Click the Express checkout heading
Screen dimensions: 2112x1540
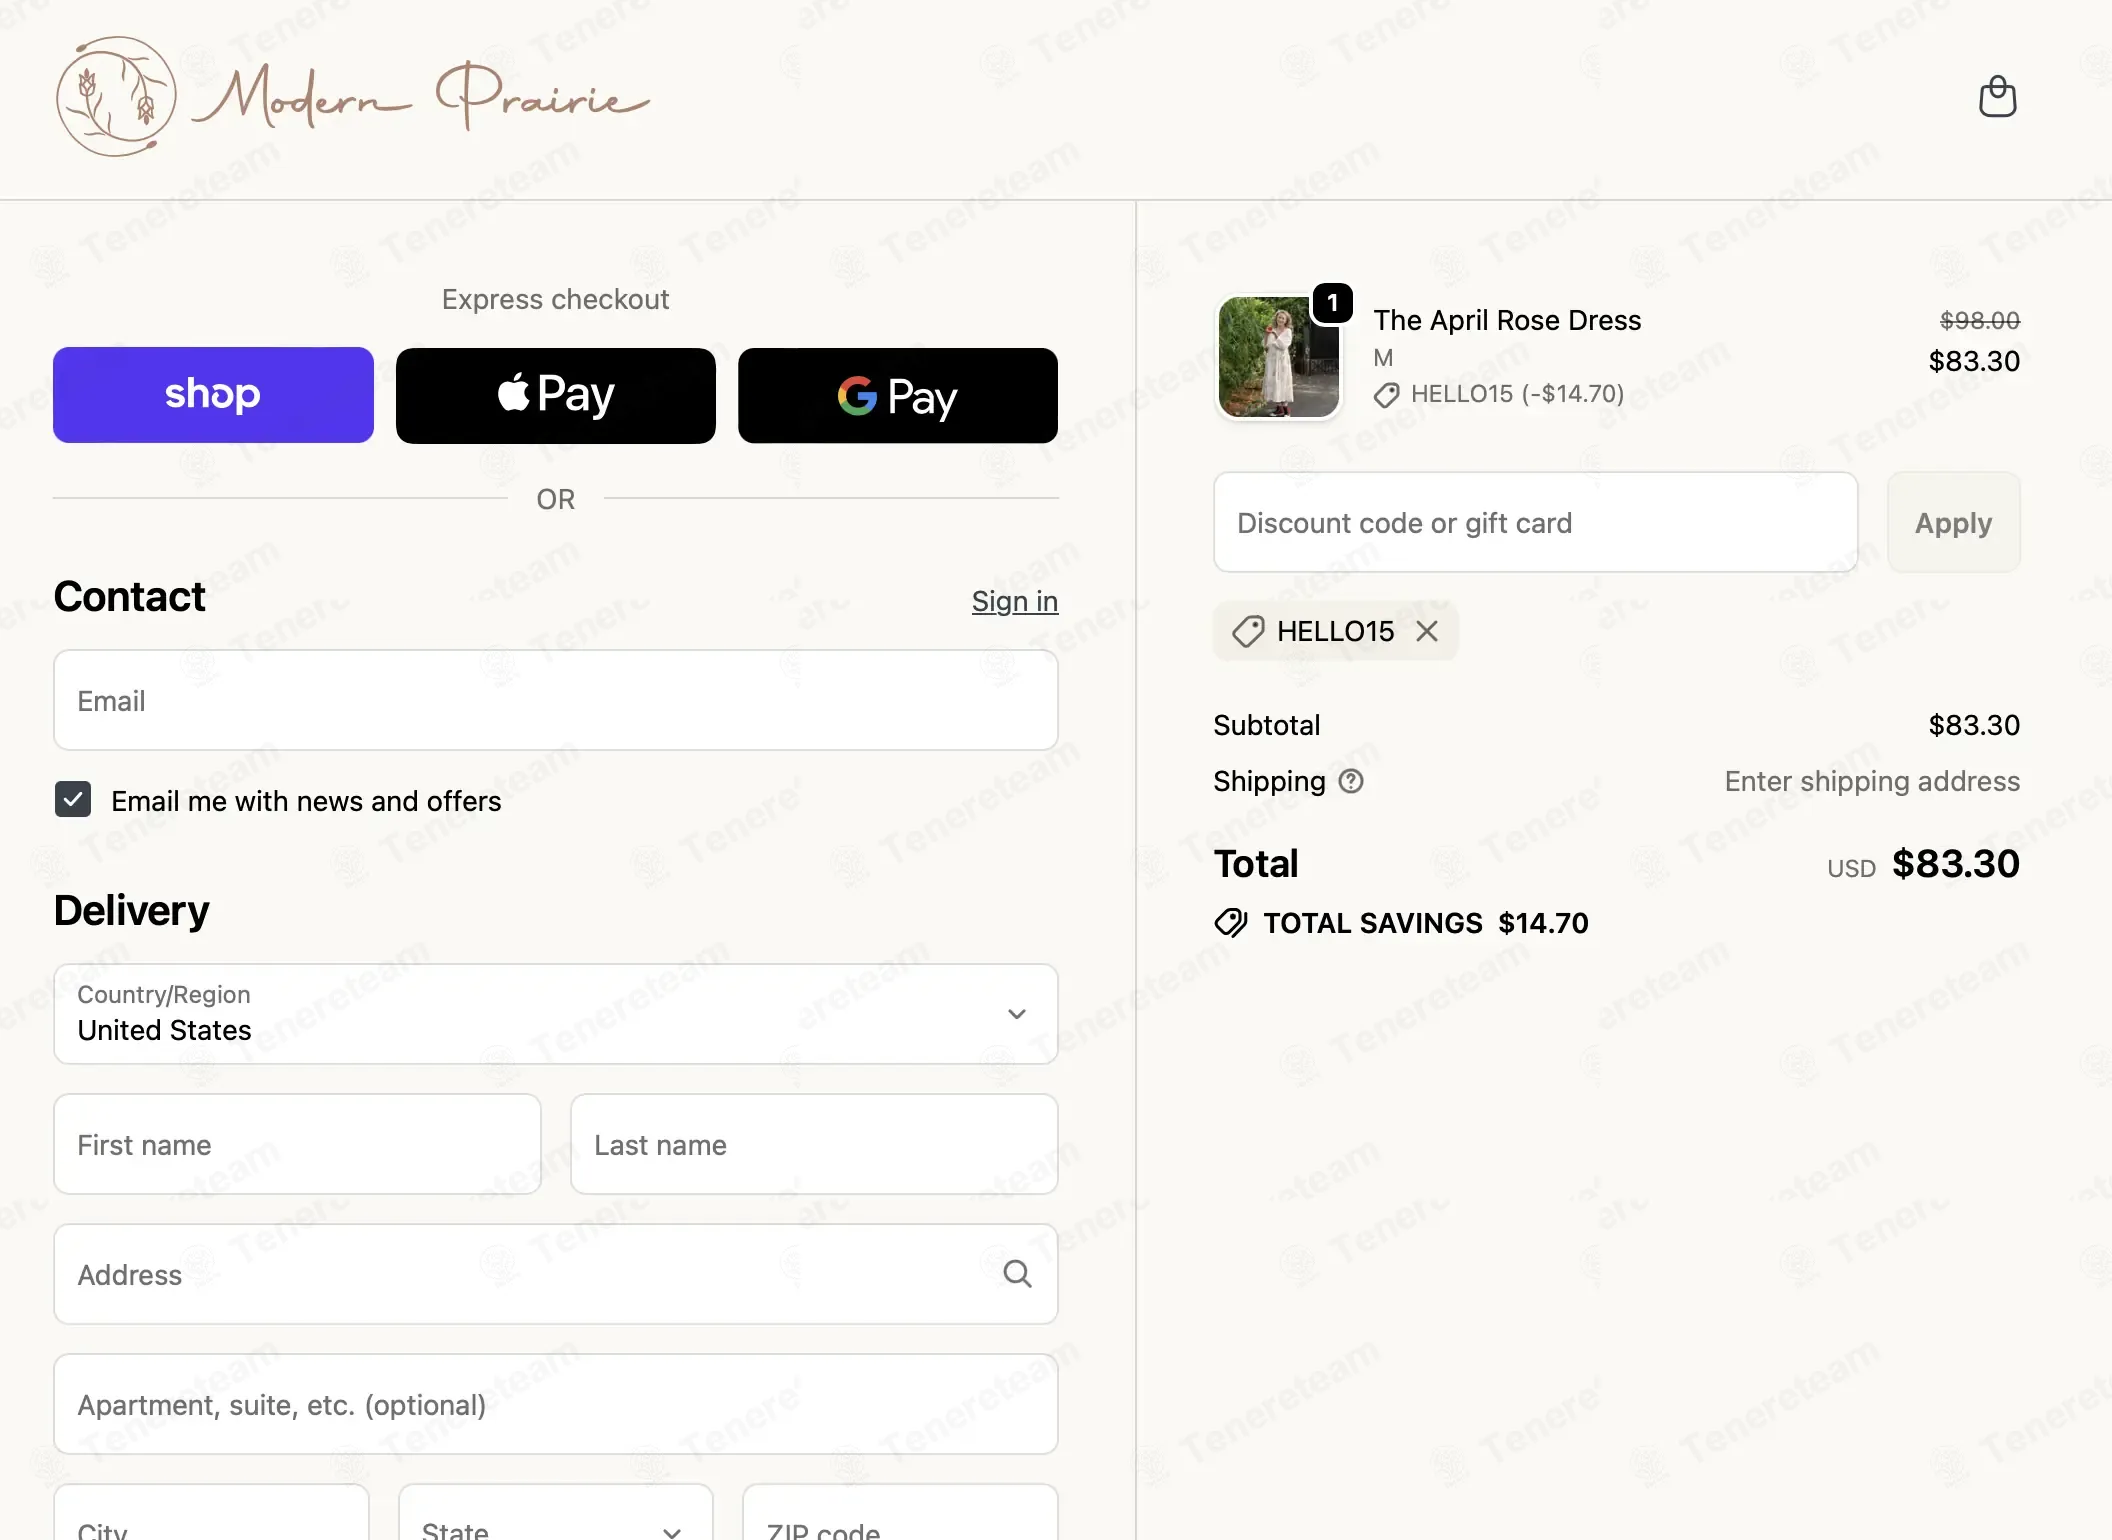point(555,299)
